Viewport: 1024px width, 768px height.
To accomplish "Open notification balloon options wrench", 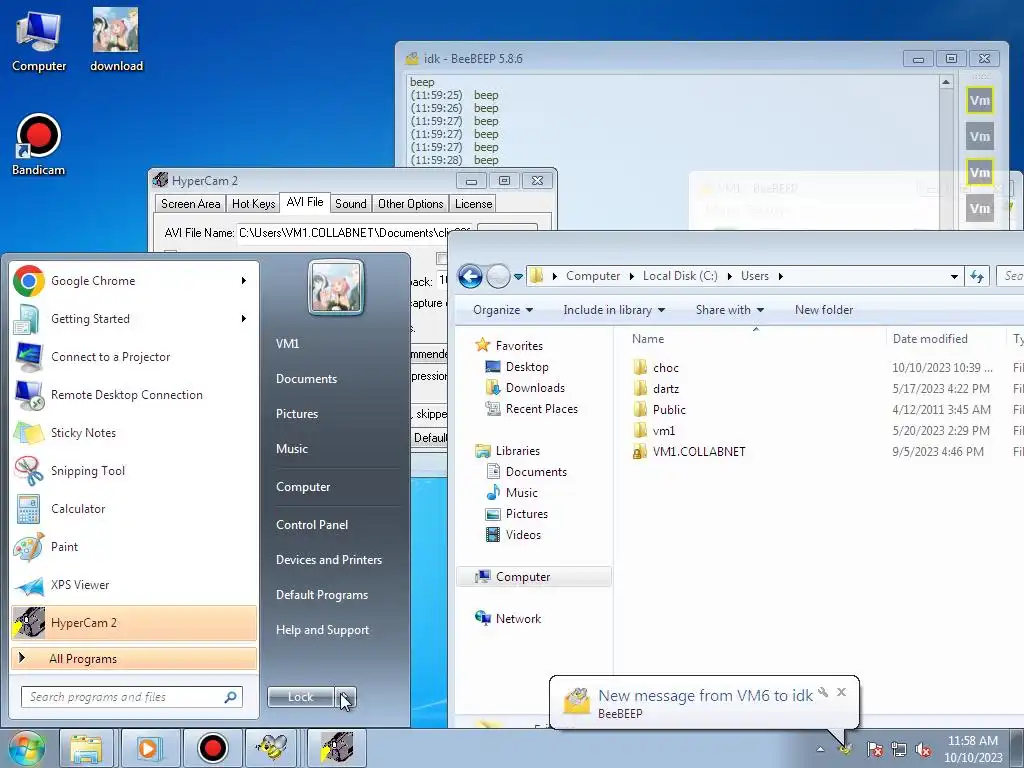I will click(824, 692).
